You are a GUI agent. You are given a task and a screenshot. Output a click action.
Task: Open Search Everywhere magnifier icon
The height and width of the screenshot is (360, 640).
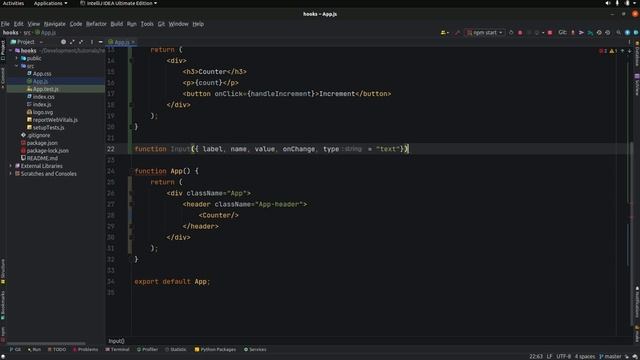(619, 33)
